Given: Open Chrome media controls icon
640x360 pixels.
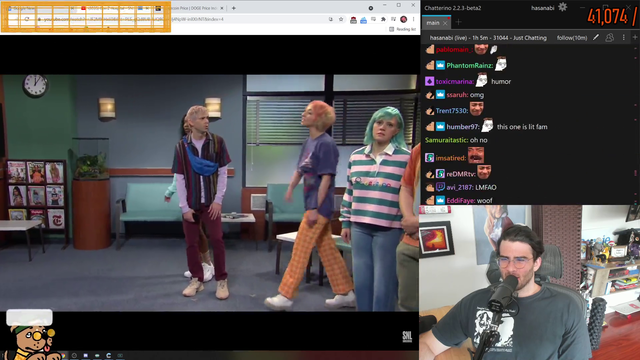Looking at the screenshot, I should click(x=393, y=19).
